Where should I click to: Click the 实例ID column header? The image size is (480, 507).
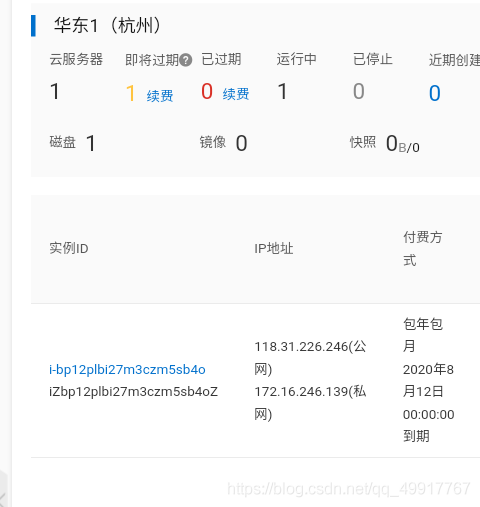tap(69, 248)
